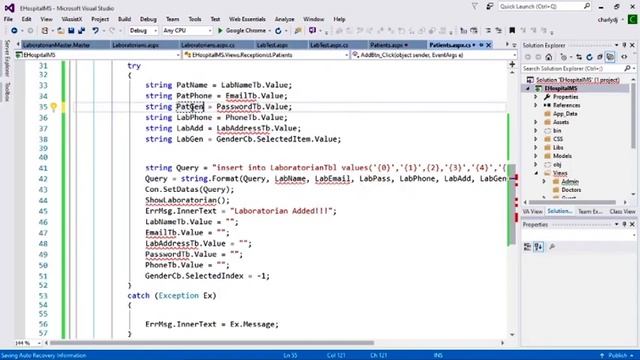Open the Build menu
The image size is (640, 360).
pyautogui.click(x=124, y=19)
